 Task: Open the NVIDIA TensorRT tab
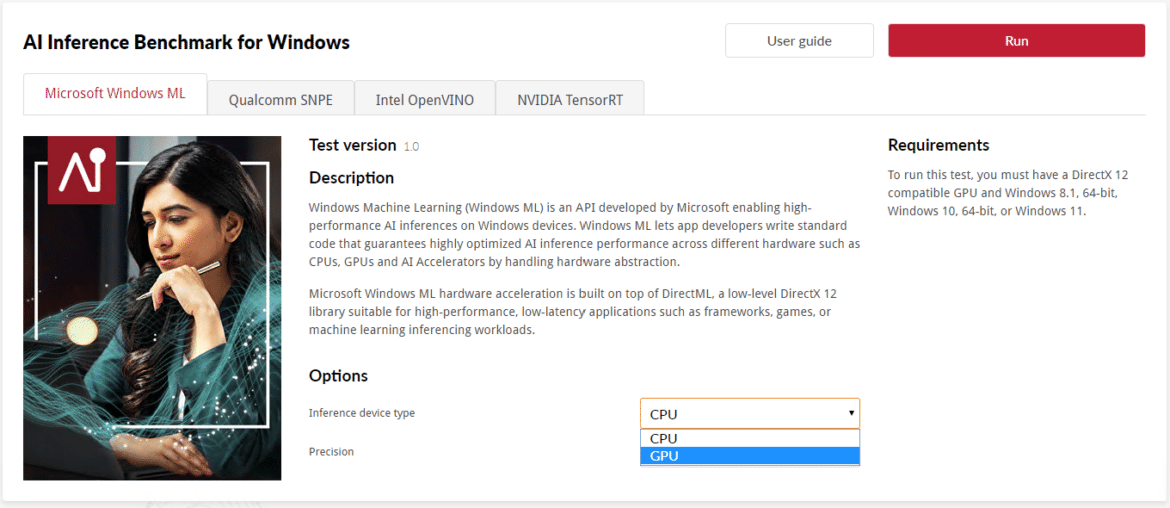click(x=570, y=100)
